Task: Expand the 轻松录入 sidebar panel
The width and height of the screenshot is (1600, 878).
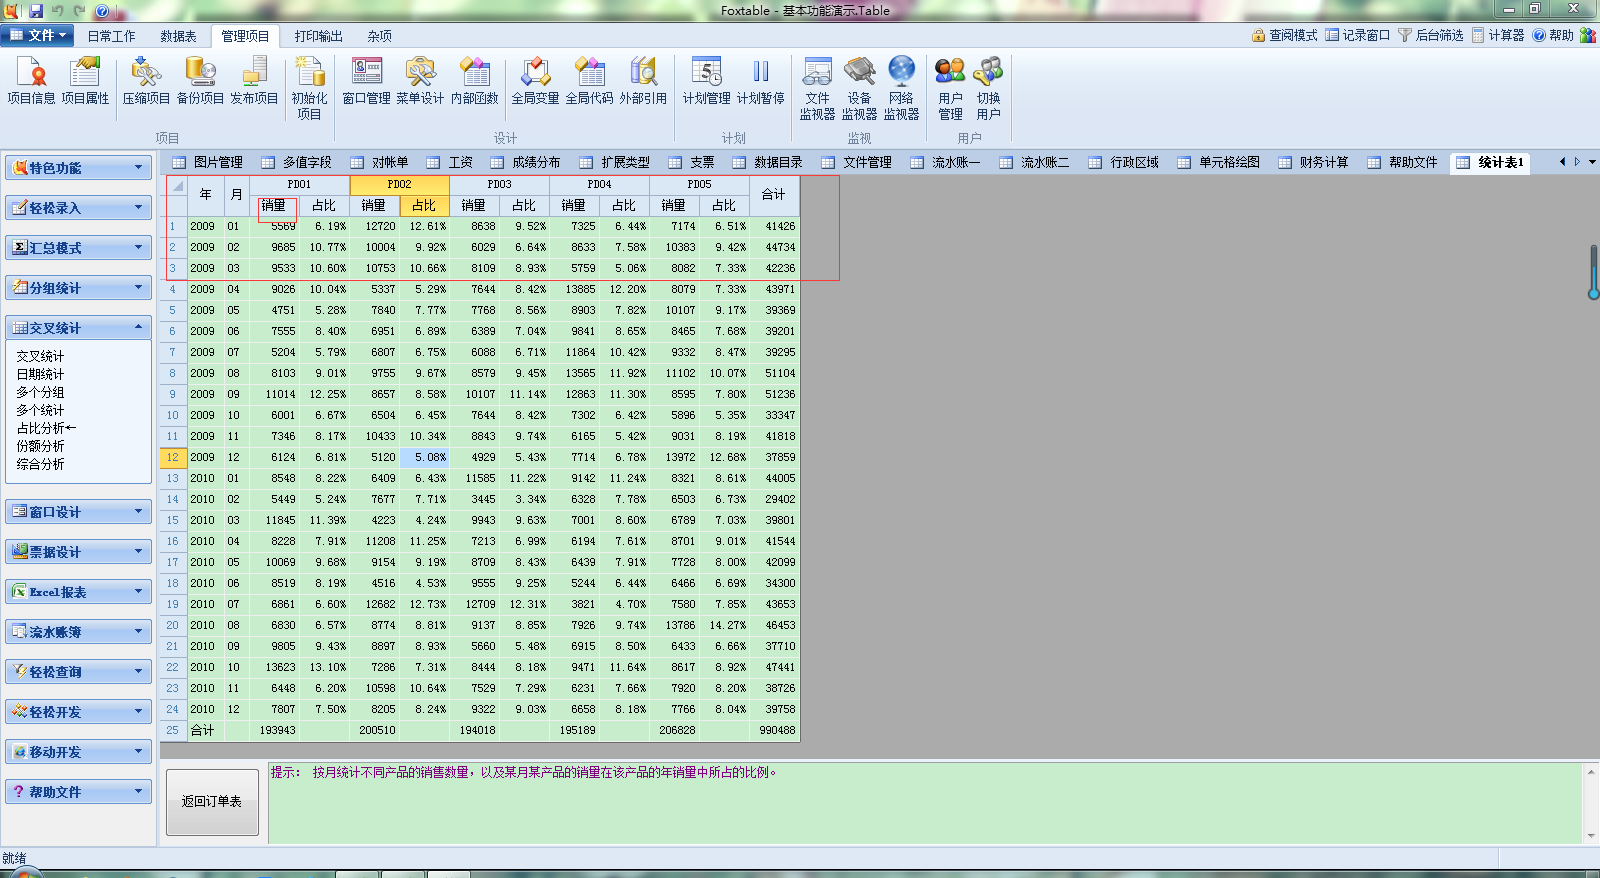Action: 78,208
